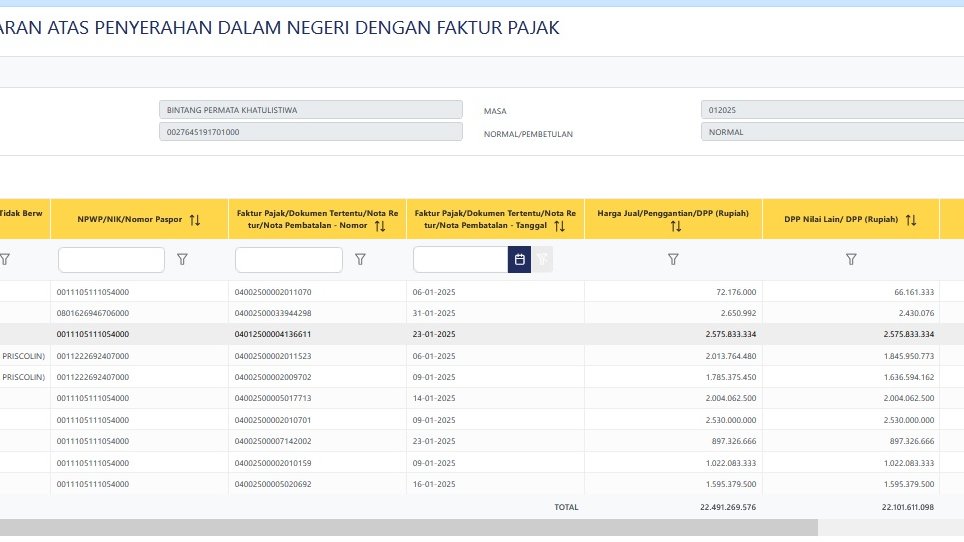This screenshot has height=542, width=964.
Task: Click the MASA field label
Action: click(x=495, y=111)
